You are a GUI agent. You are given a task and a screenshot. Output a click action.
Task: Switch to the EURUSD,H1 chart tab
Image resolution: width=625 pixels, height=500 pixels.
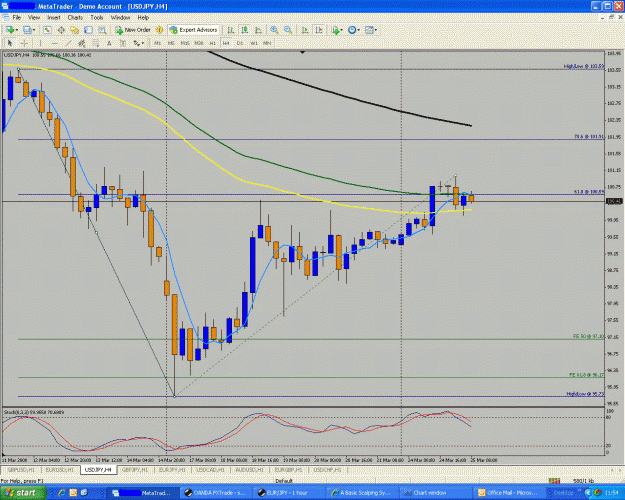click(x=59, y=470)
